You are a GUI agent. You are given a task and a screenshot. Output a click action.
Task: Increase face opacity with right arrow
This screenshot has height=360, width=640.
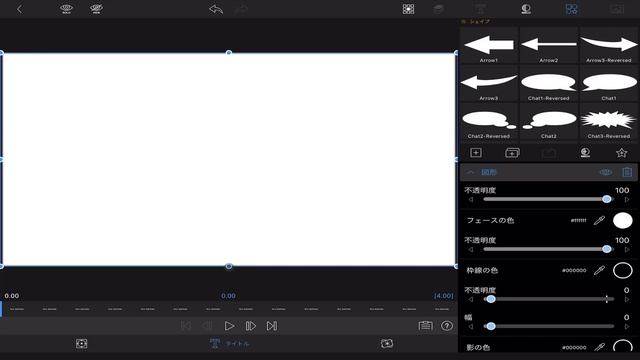(627, 249)
